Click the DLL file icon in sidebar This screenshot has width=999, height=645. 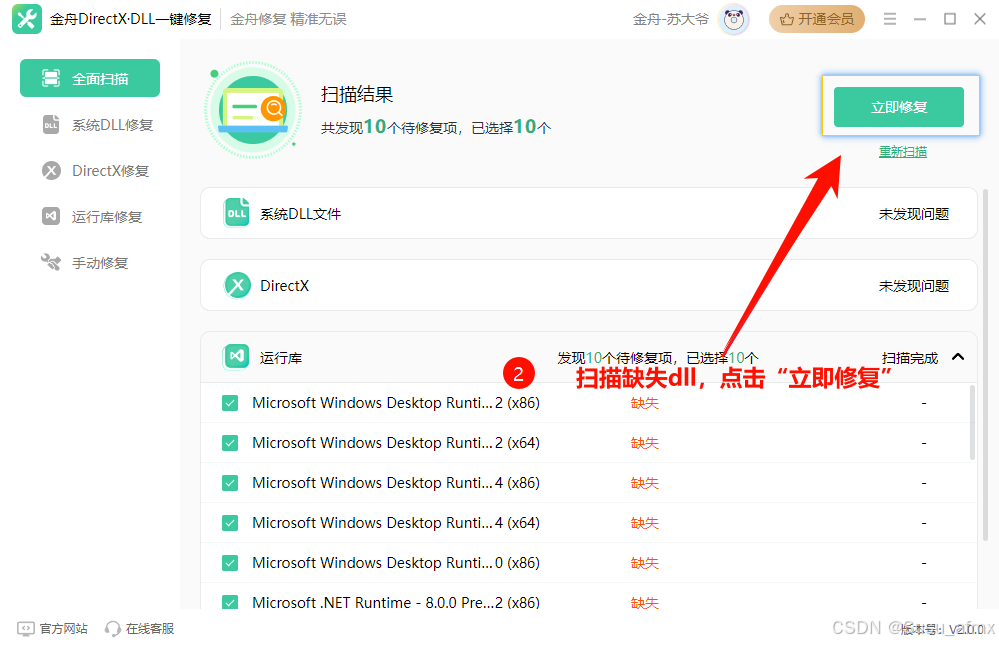pyautogui.click(x=51, y=125)
